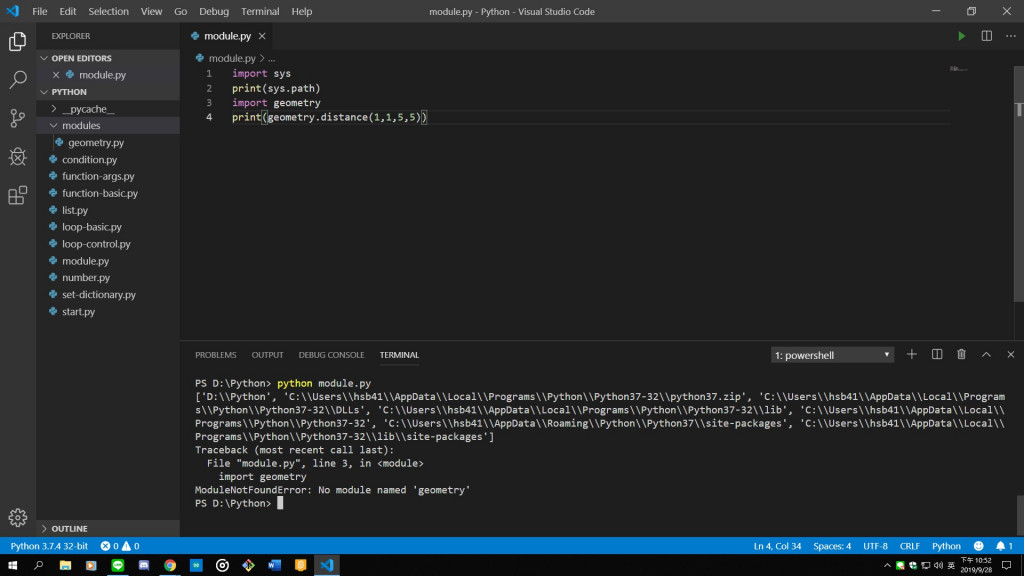The width and height of the screenshot is (1024, 576).
Task: Open Discord from the taskbar
Action: (144, 565)
